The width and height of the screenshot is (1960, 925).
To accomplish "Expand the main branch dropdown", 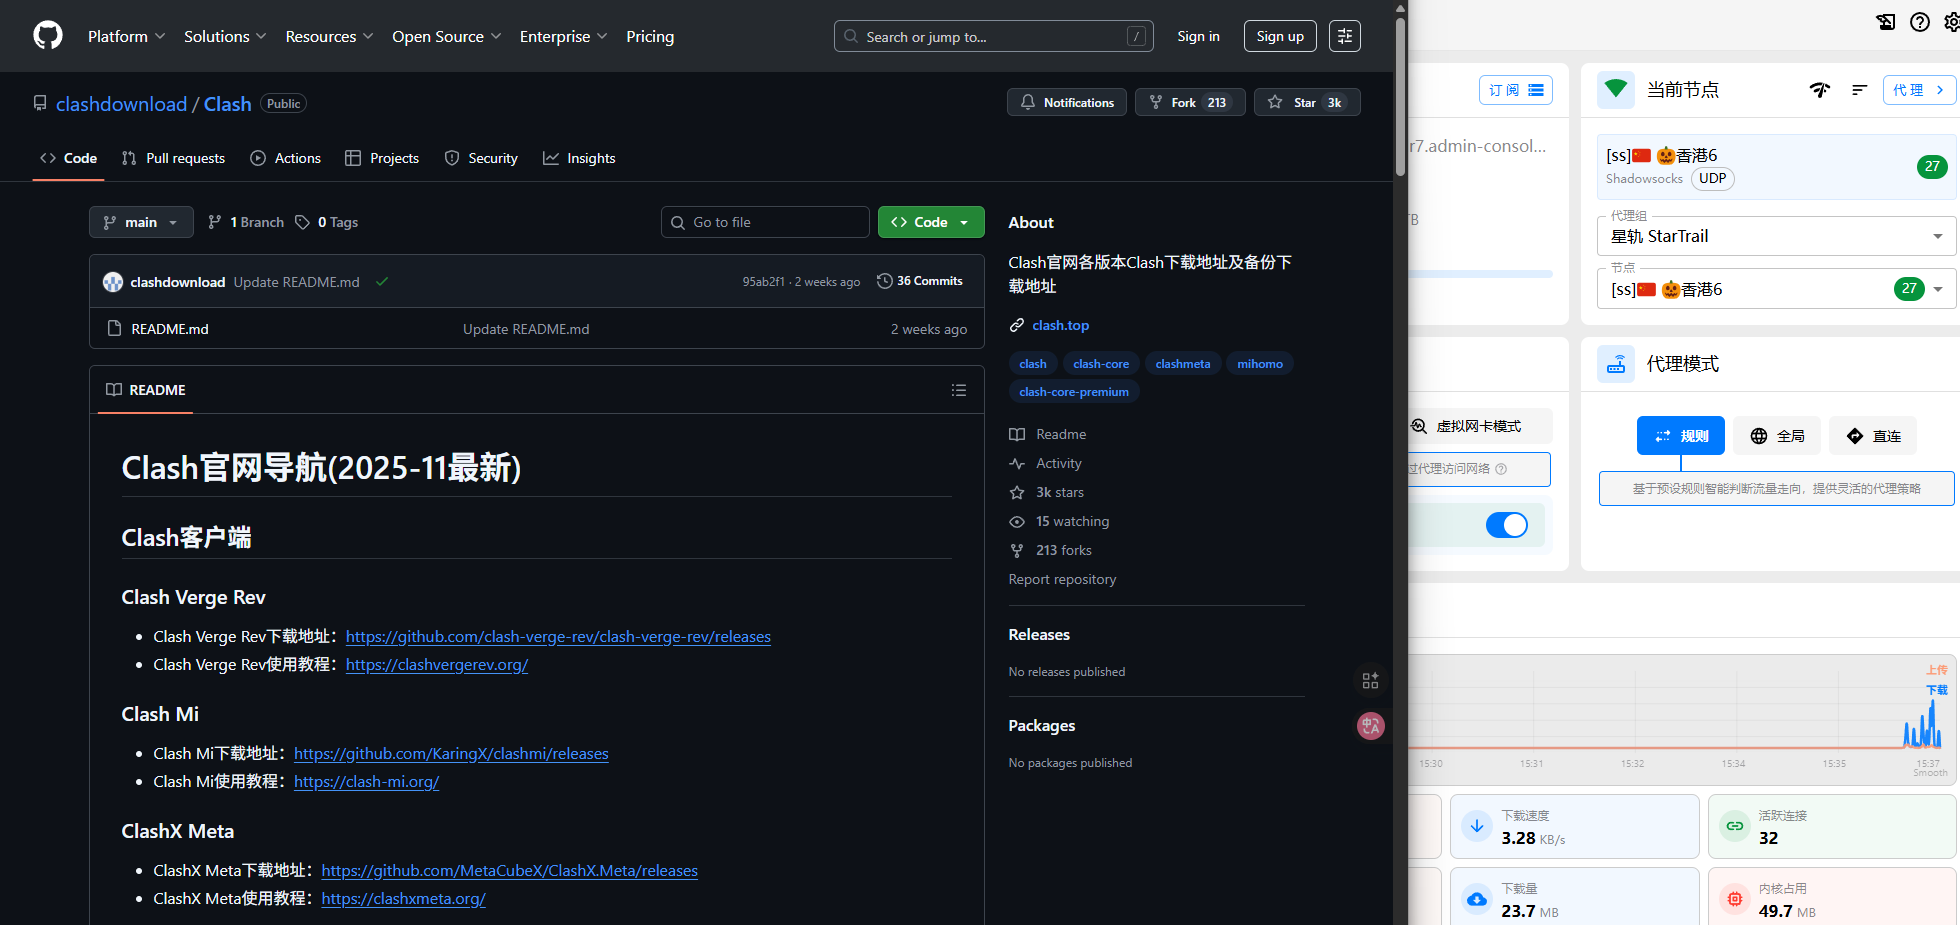I will click(141, 222).
